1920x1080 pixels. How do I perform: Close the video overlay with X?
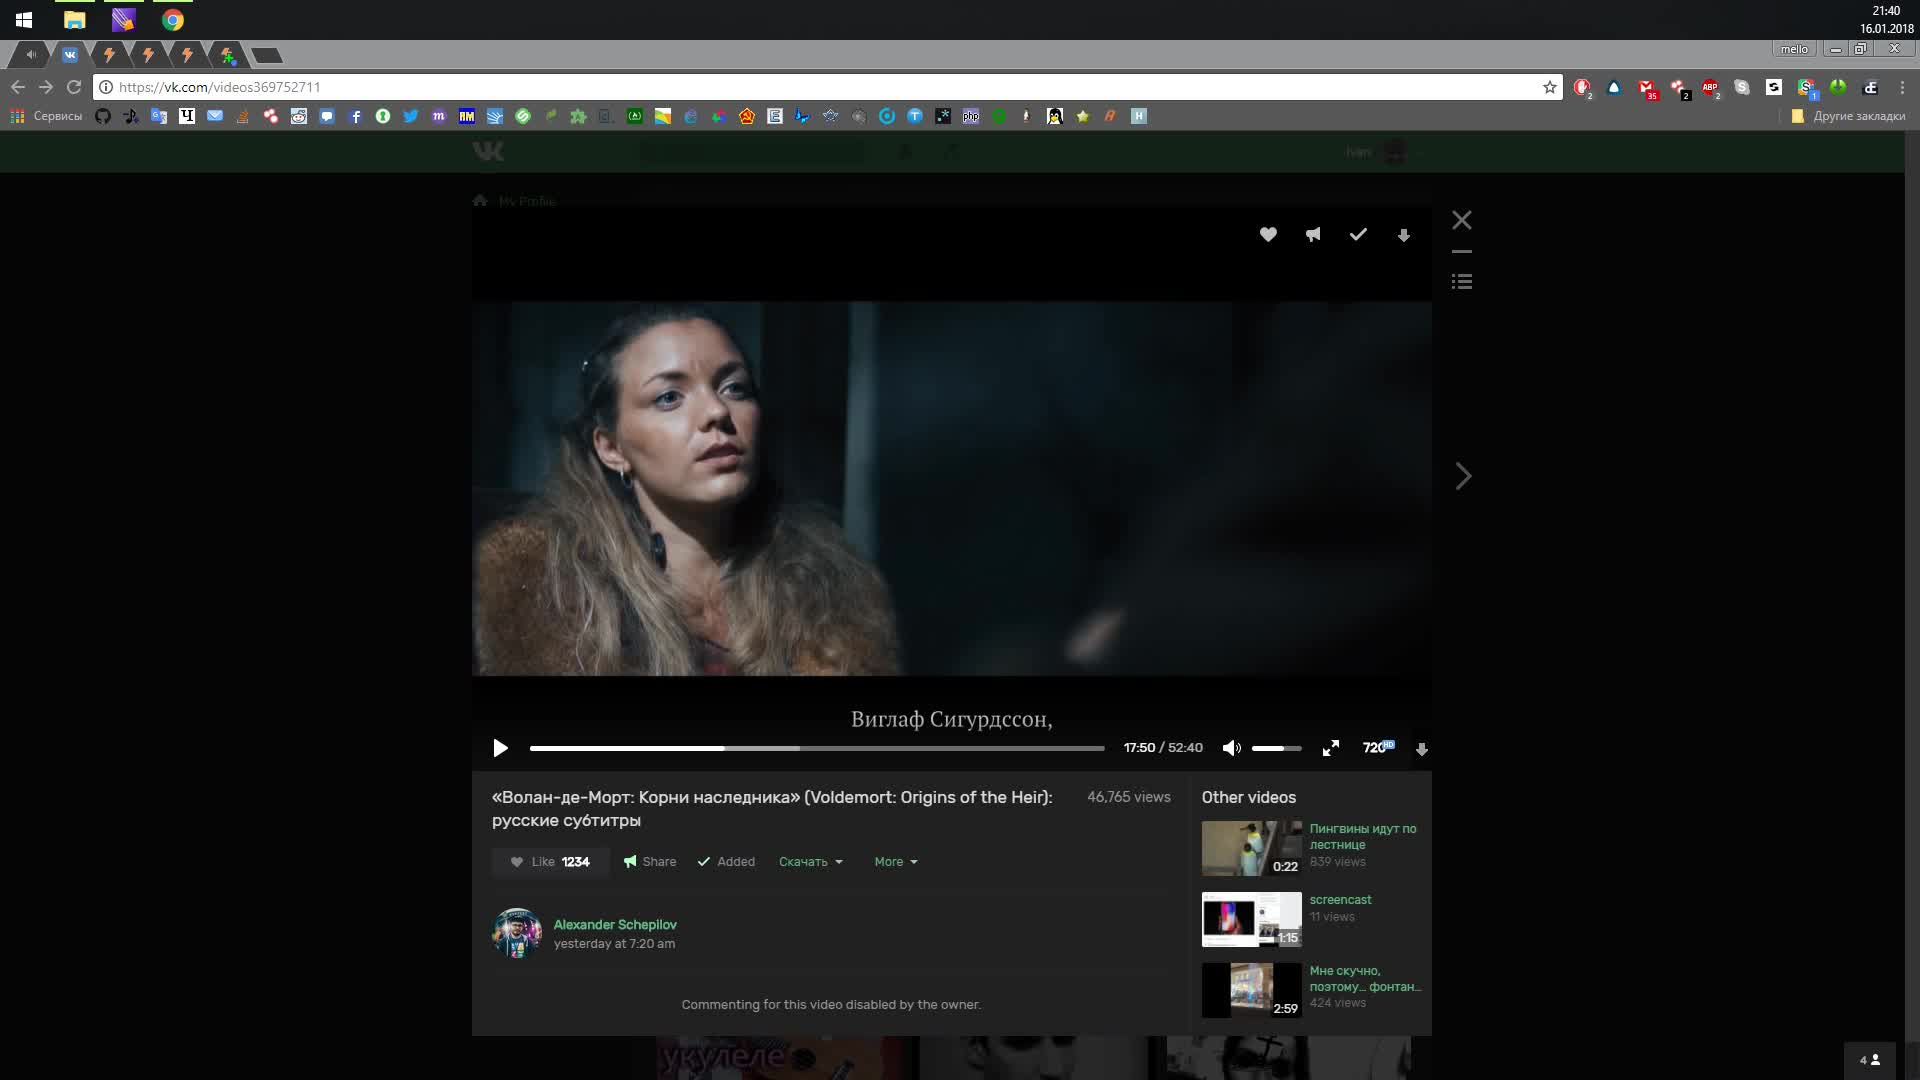(x=1462, y=220)
